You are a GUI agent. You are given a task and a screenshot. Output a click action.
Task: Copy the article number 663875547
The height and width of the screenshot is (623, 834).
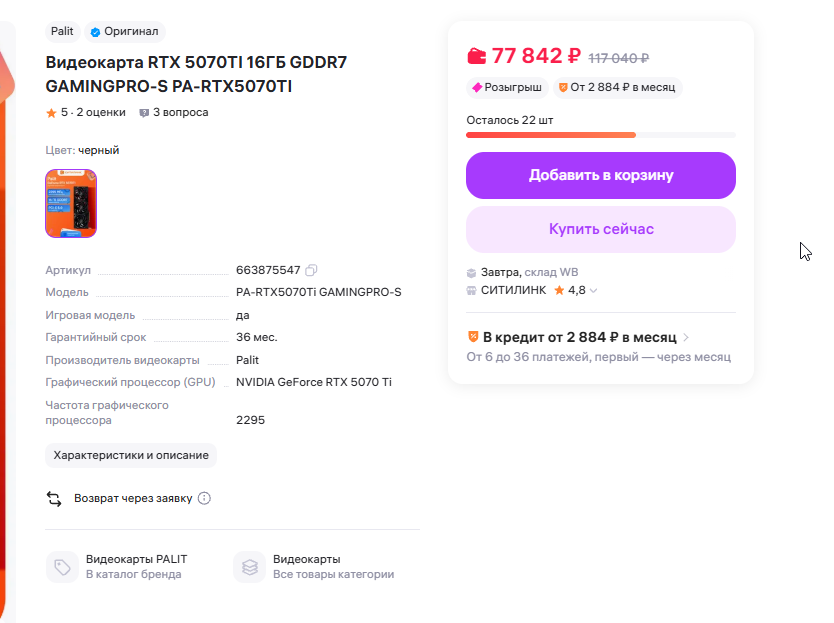pyautogui.click(x=312, y=270)
